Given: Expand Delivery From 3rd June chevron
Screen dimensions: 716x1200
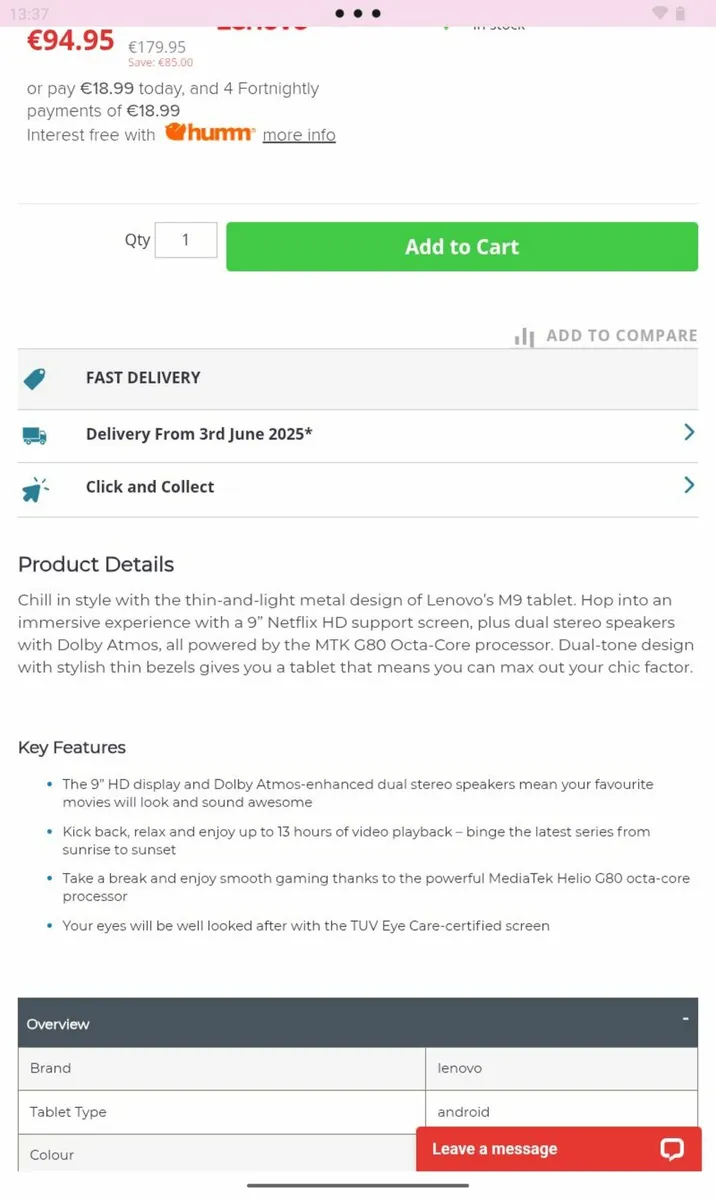Looking at the screenshot, I should 689,432.
